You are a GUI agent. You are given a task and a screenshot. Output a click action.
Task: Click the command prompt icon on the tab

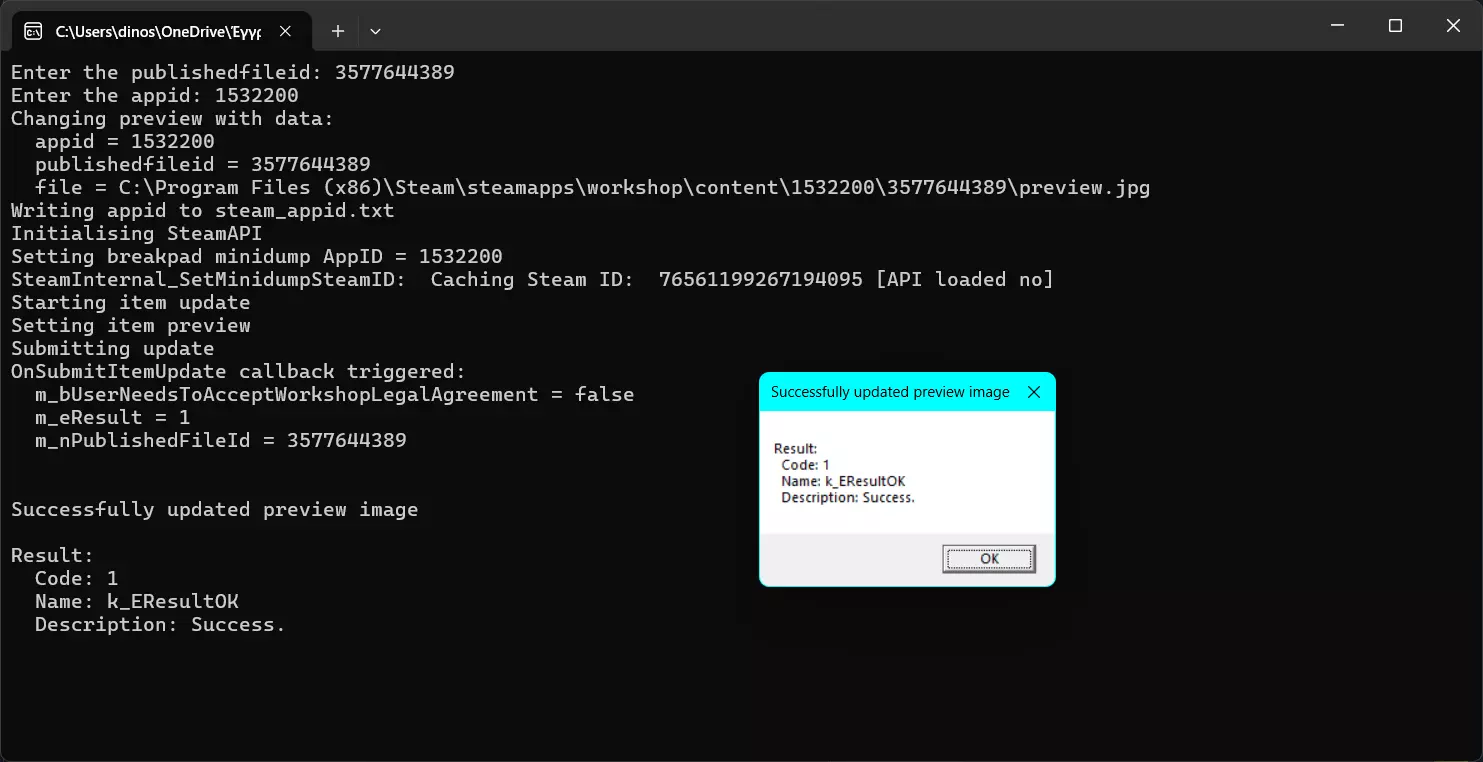click(33, 31)
